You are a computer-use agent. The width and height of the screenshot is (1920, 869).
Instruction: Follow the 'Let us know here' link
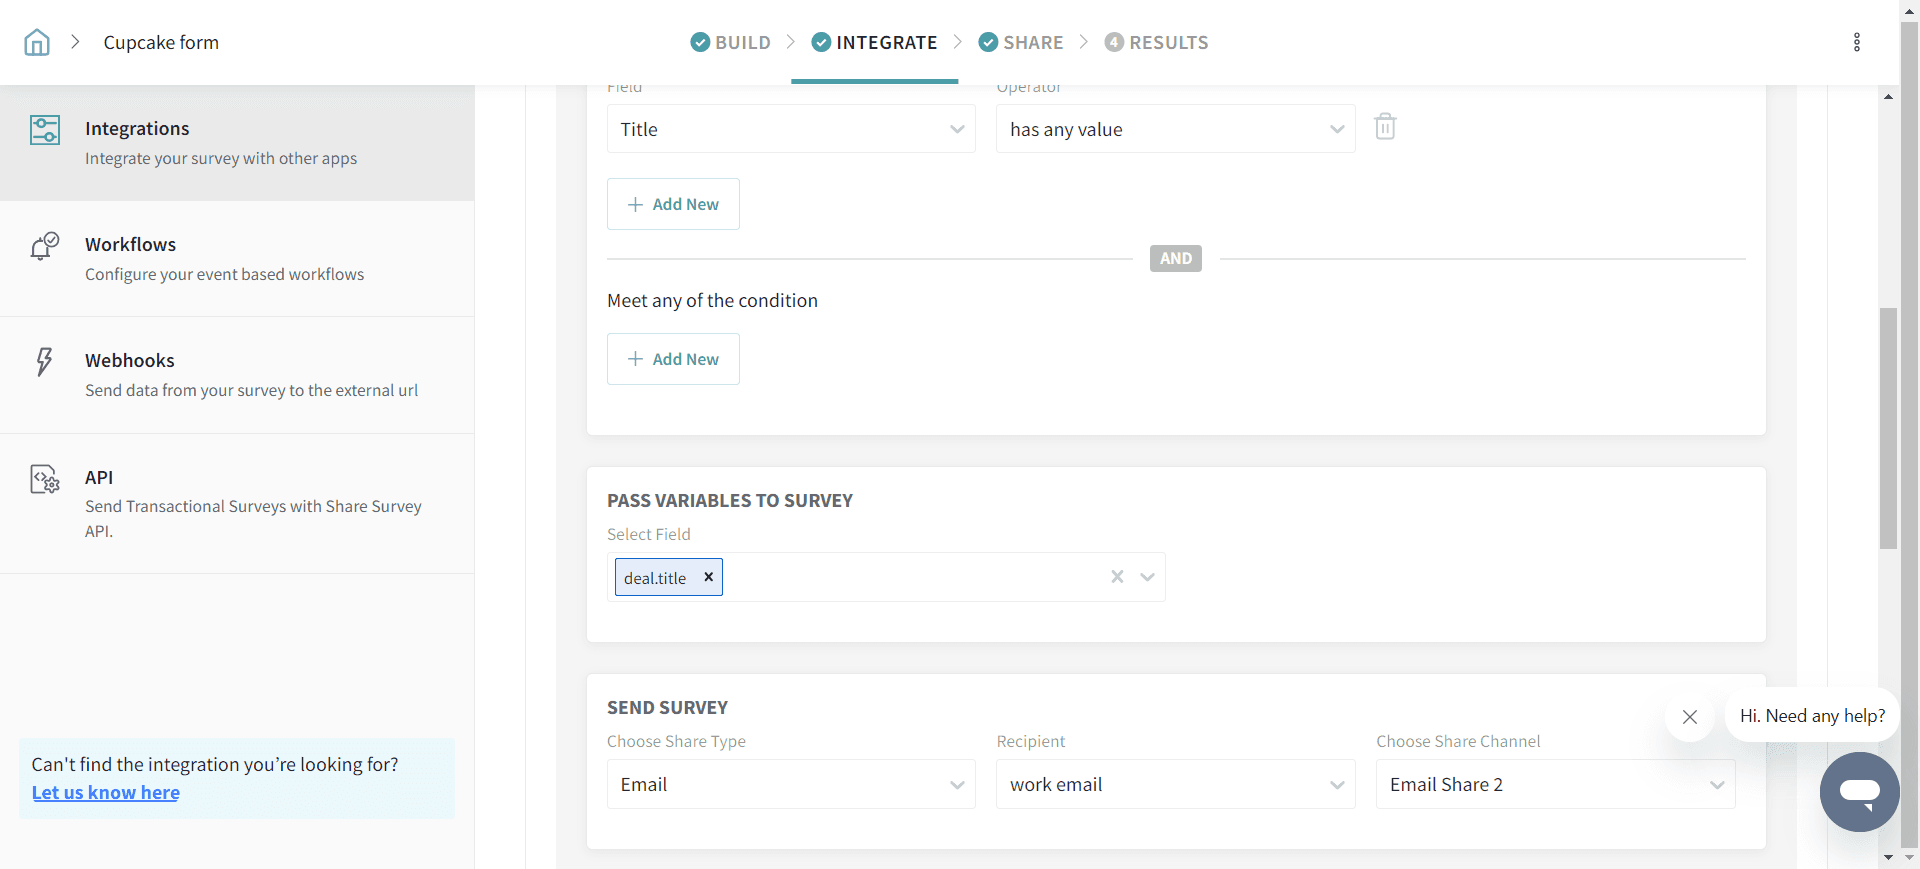[106, 793]
